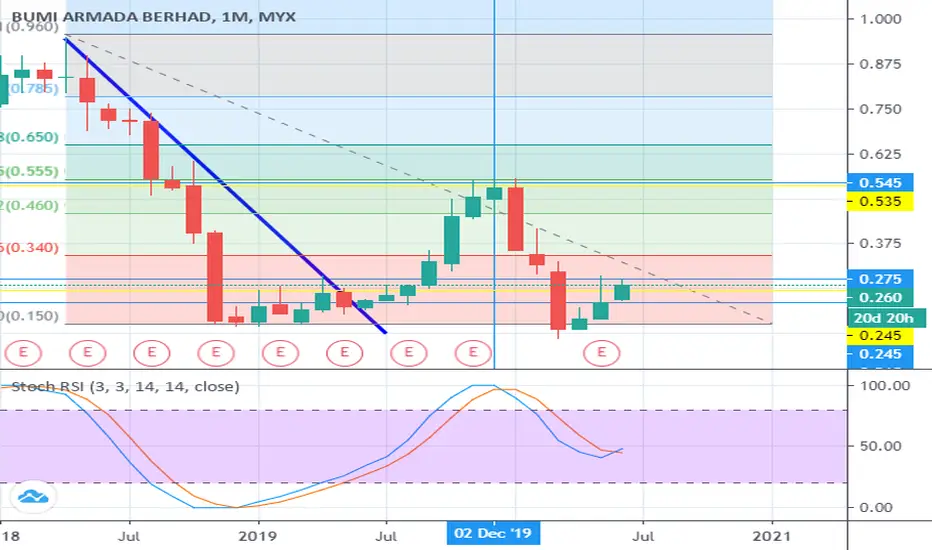Click 0.750 on the price axis
The width and height of the screenshot is (932, 550).
click(x=881, y=109)
